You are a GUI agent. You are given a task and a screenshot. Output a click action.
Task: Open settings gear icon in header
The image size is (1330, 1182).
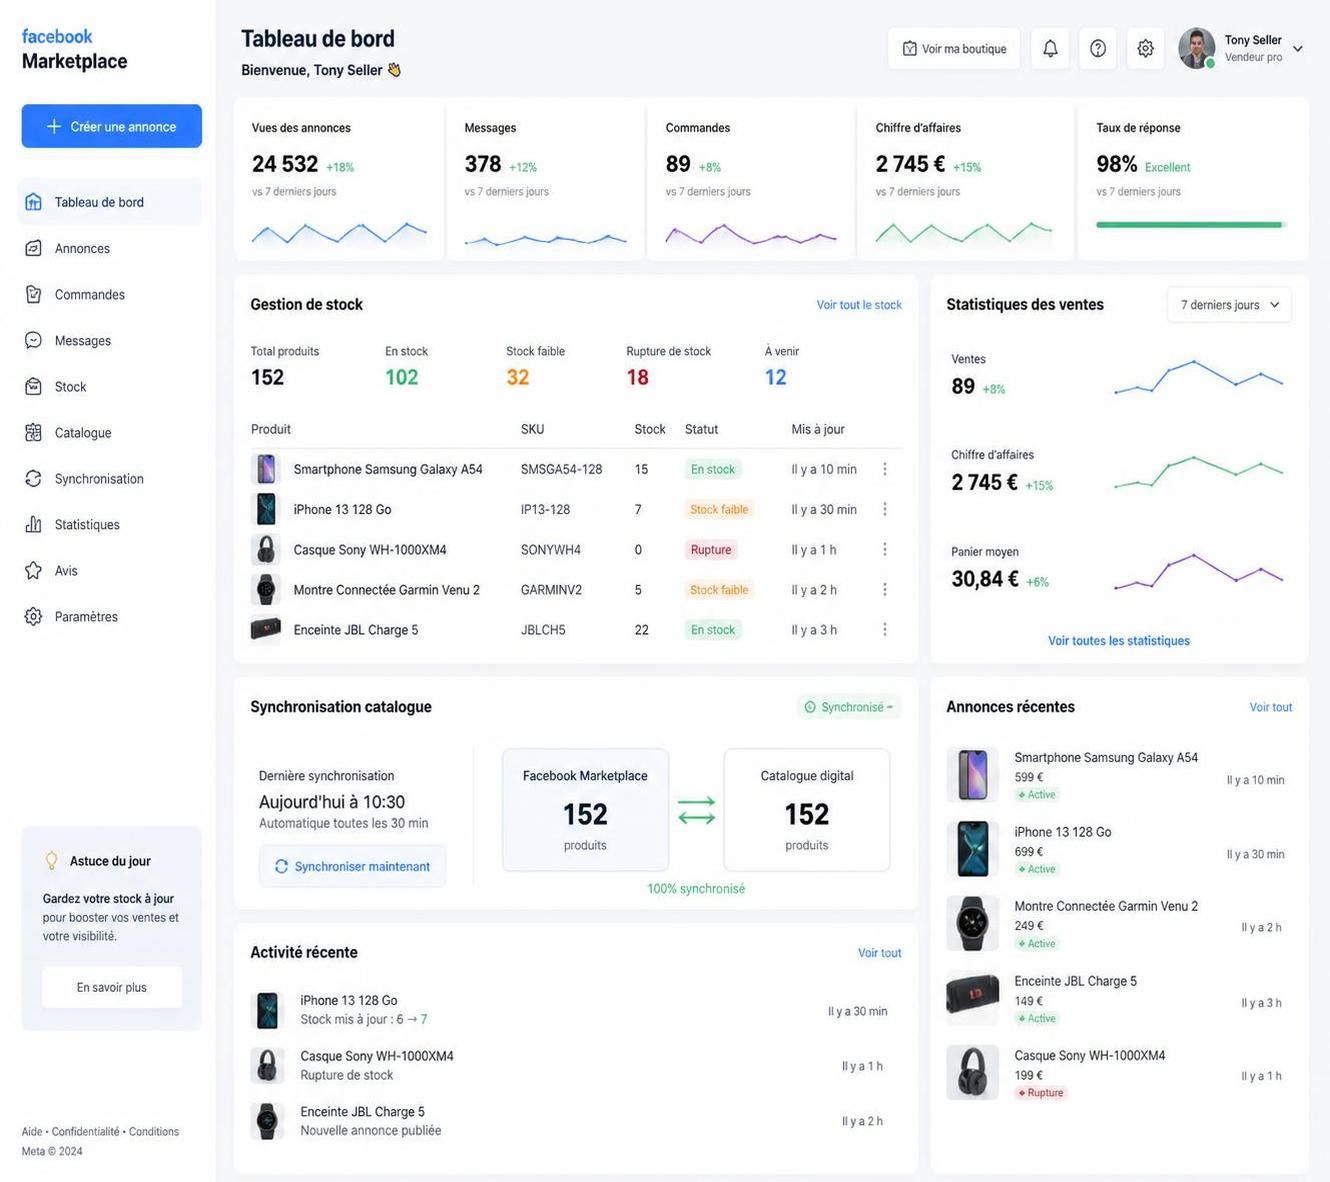coord(1146,48)
